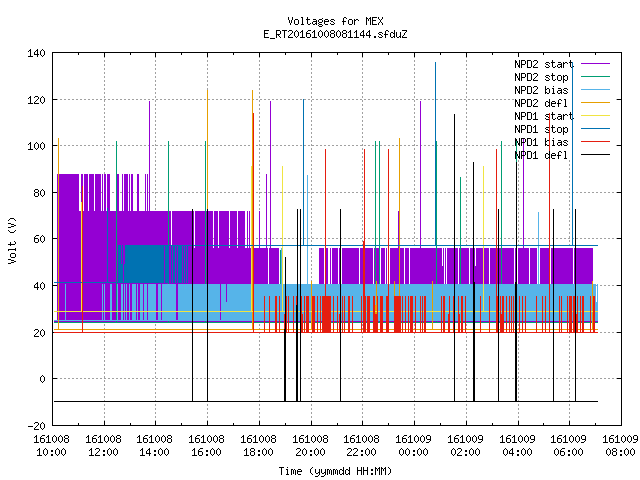Click the yellow NPD1 start legend line
Image resolution: width=640 pixels, height=480 pixels.
pyautogui.click(x=595, y=116)
